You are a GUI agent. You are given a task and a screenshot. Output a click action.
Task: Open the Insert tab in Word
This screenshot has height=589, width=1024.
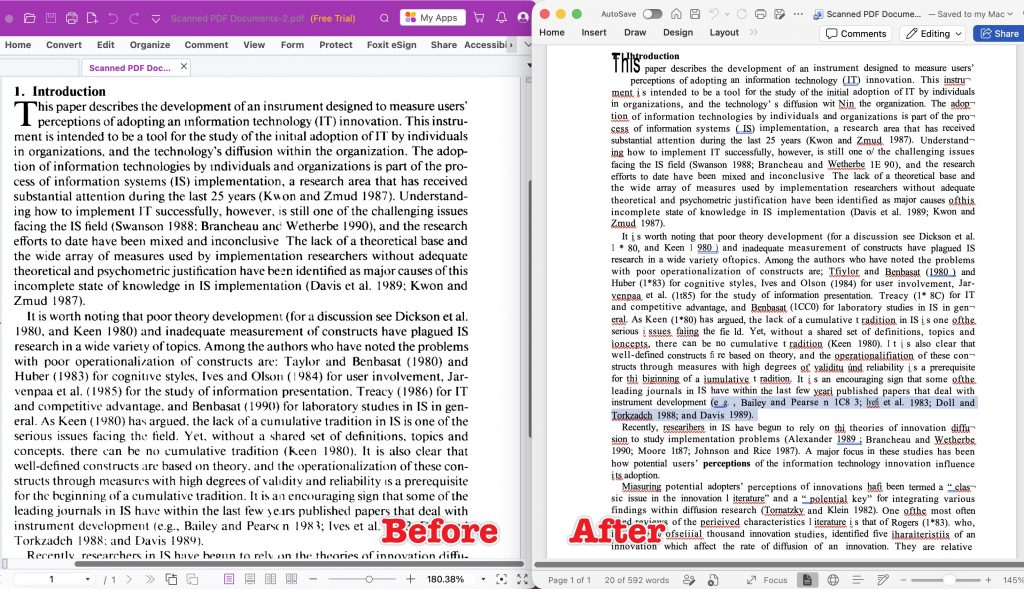[x=594, y=32]
